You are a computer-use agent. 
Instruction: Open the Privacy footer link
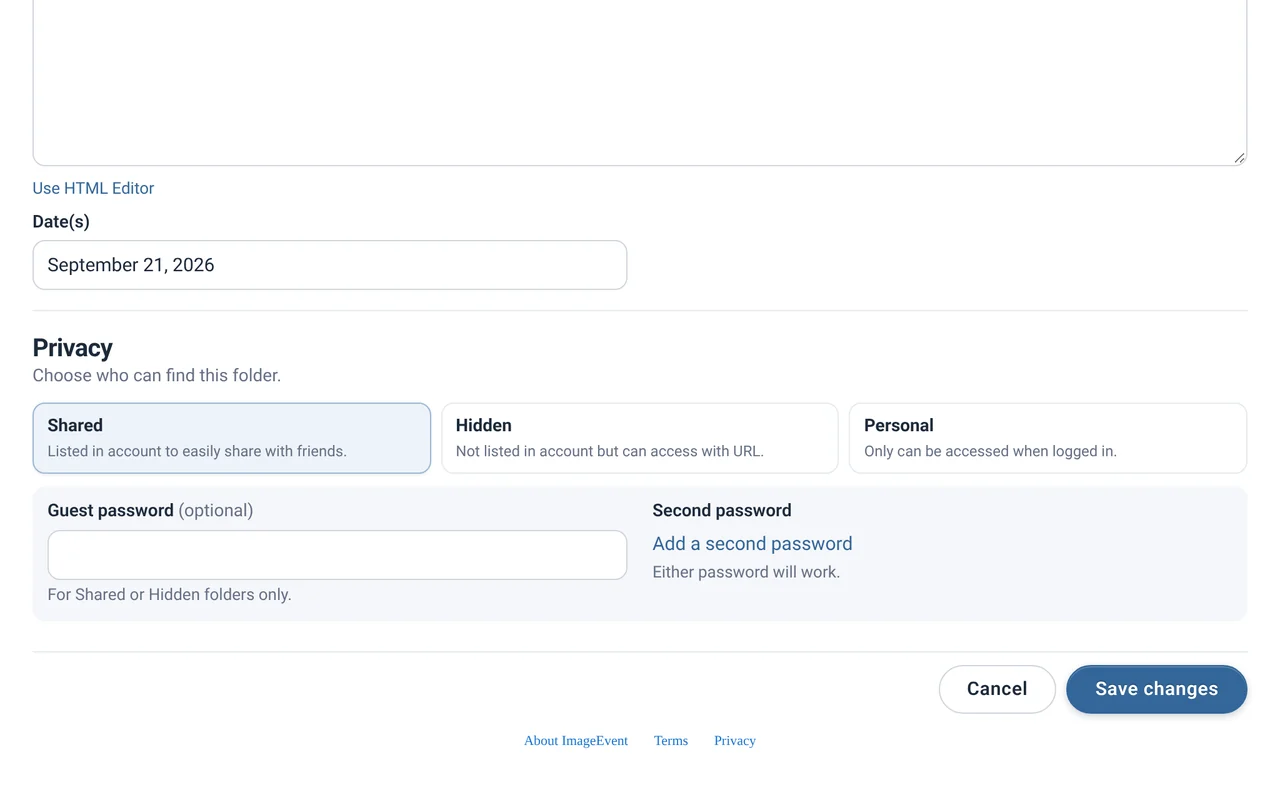(735, 741)
